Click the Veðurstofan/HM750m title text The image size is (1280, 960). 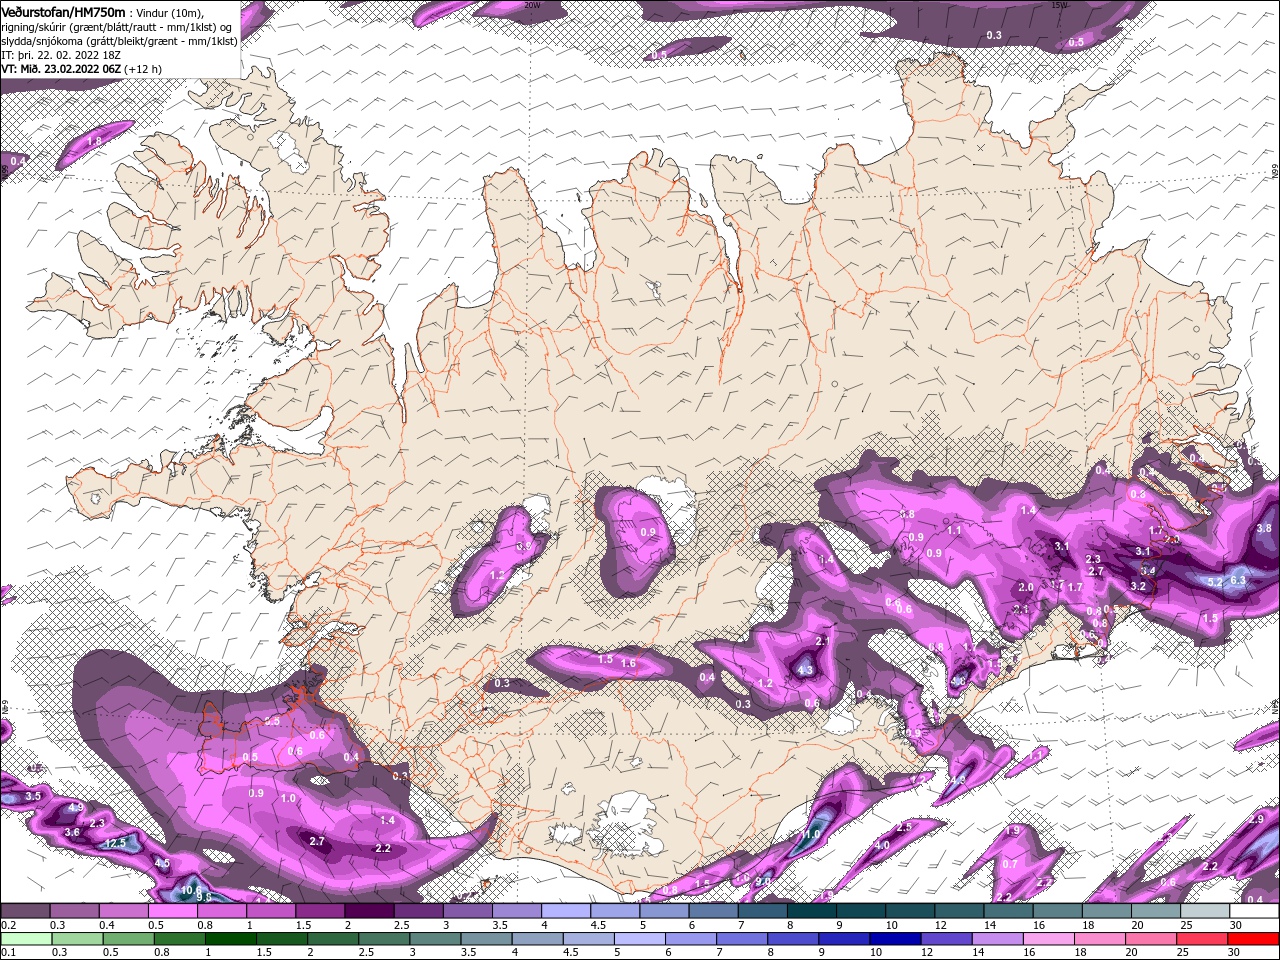click(x=63, y=11)
